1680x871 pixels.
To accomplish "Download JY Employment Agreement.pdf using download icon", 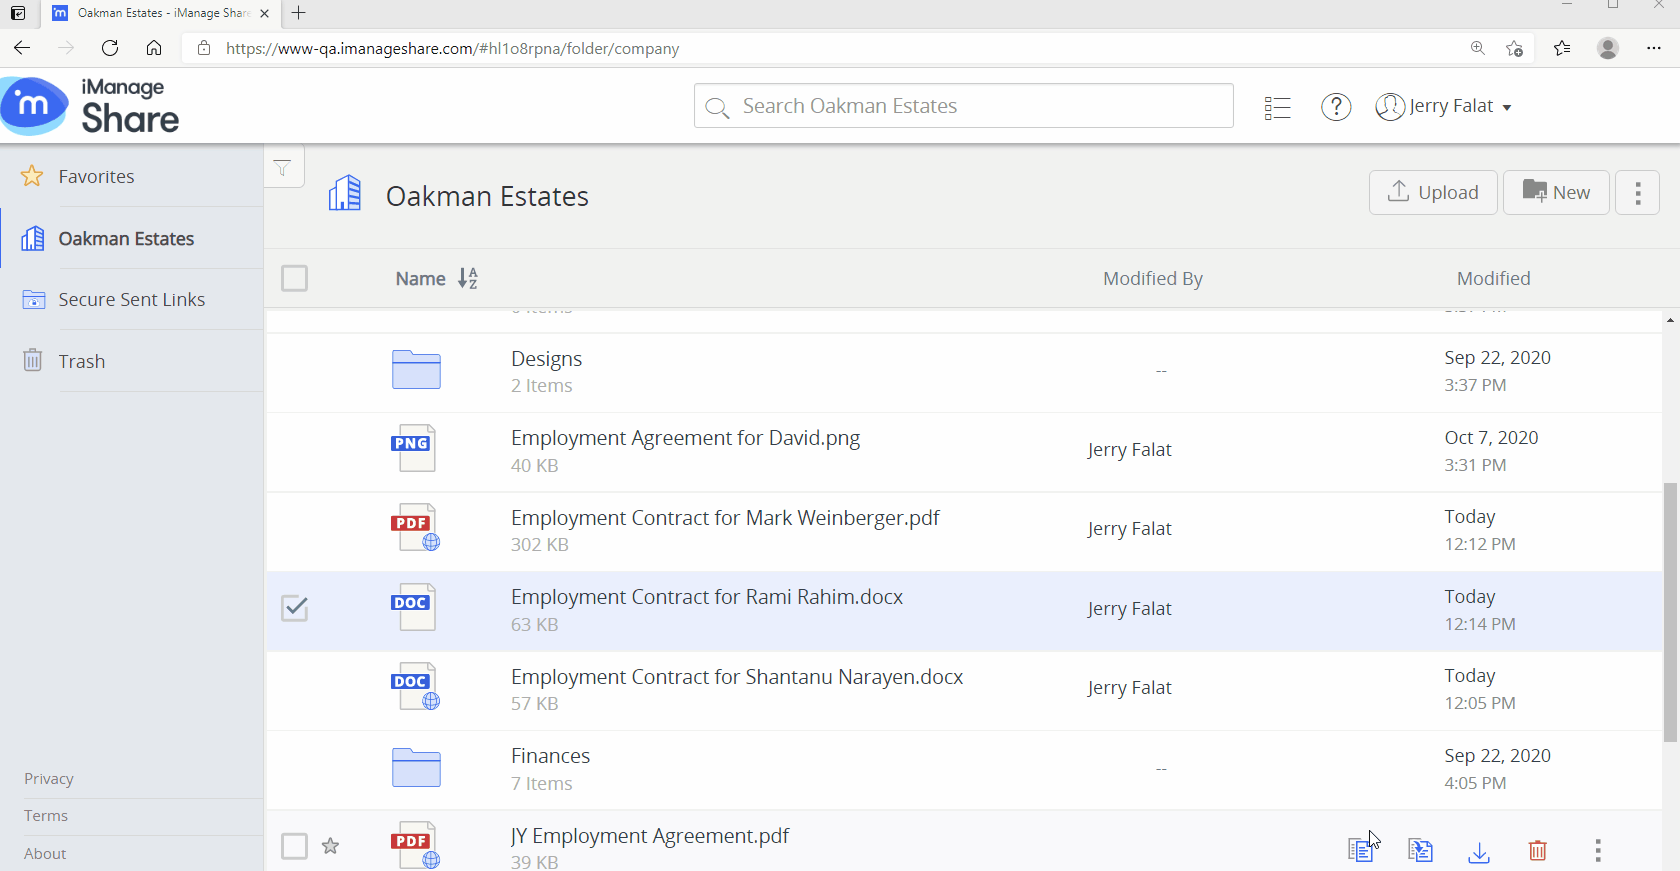I will tap(1479, 851).
